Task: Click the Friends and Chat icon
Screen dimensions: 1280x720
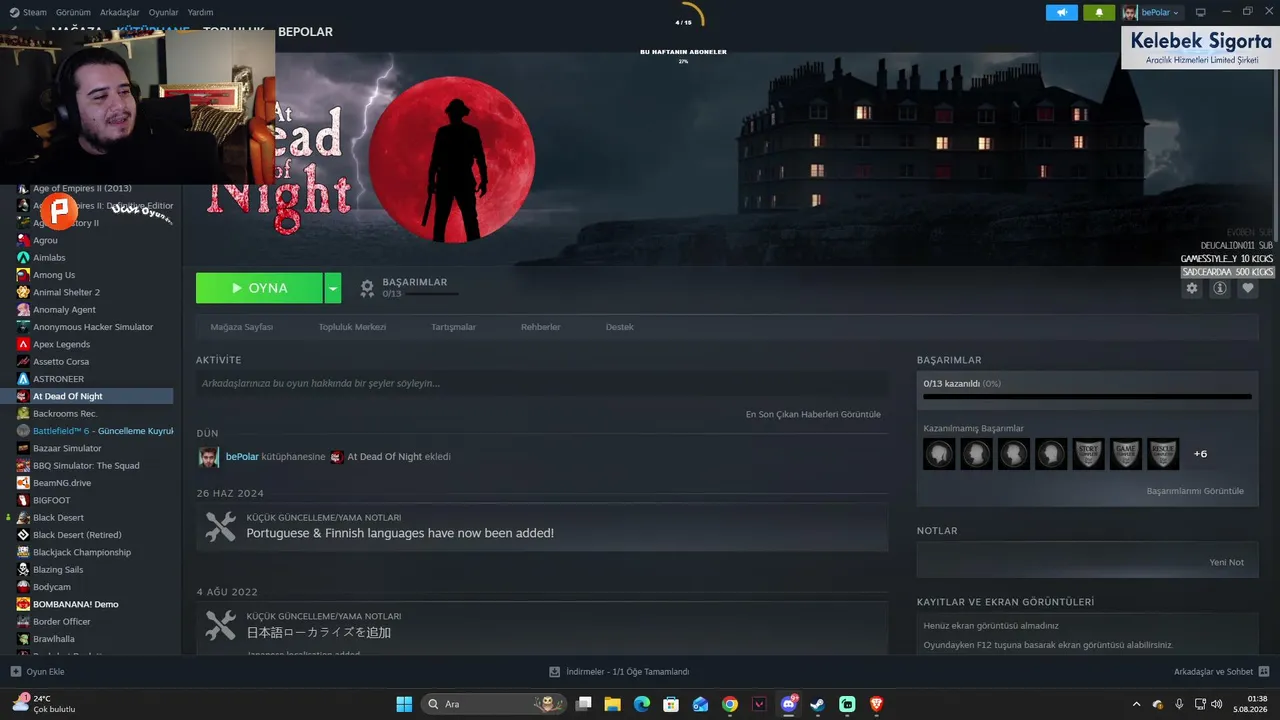Action: point(1264,672)
